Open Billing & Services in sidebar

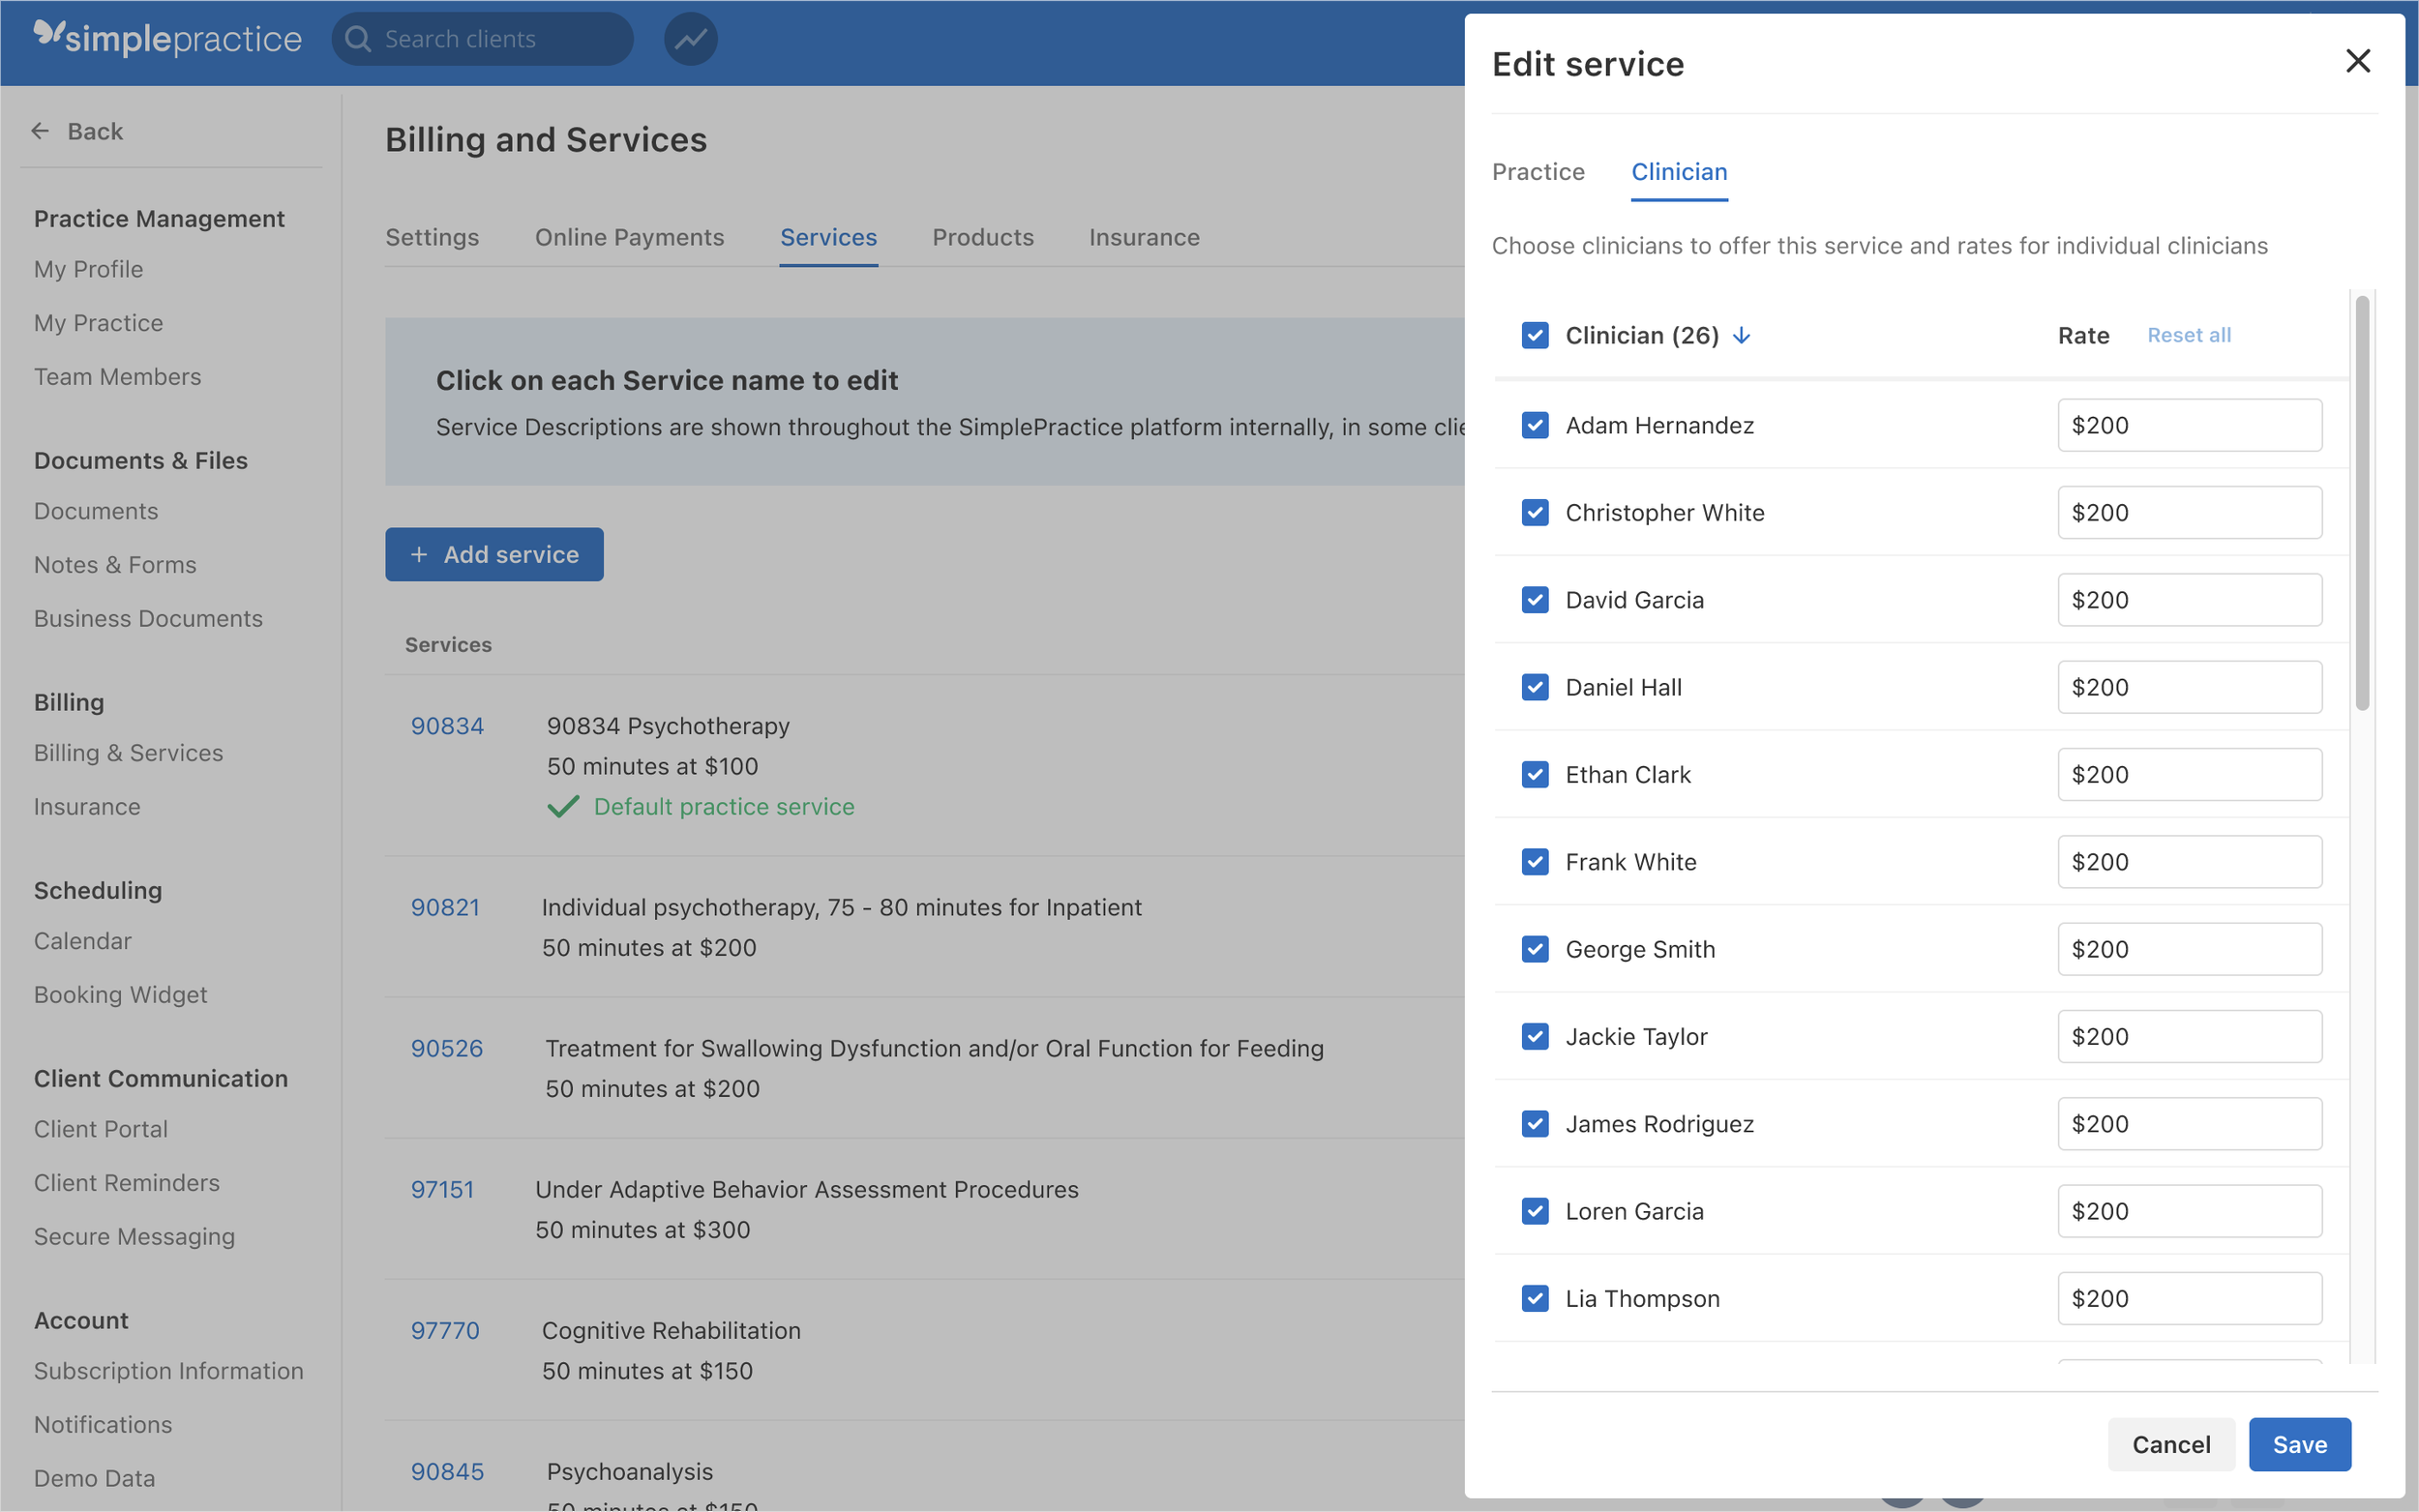click(x=128, y=753)
